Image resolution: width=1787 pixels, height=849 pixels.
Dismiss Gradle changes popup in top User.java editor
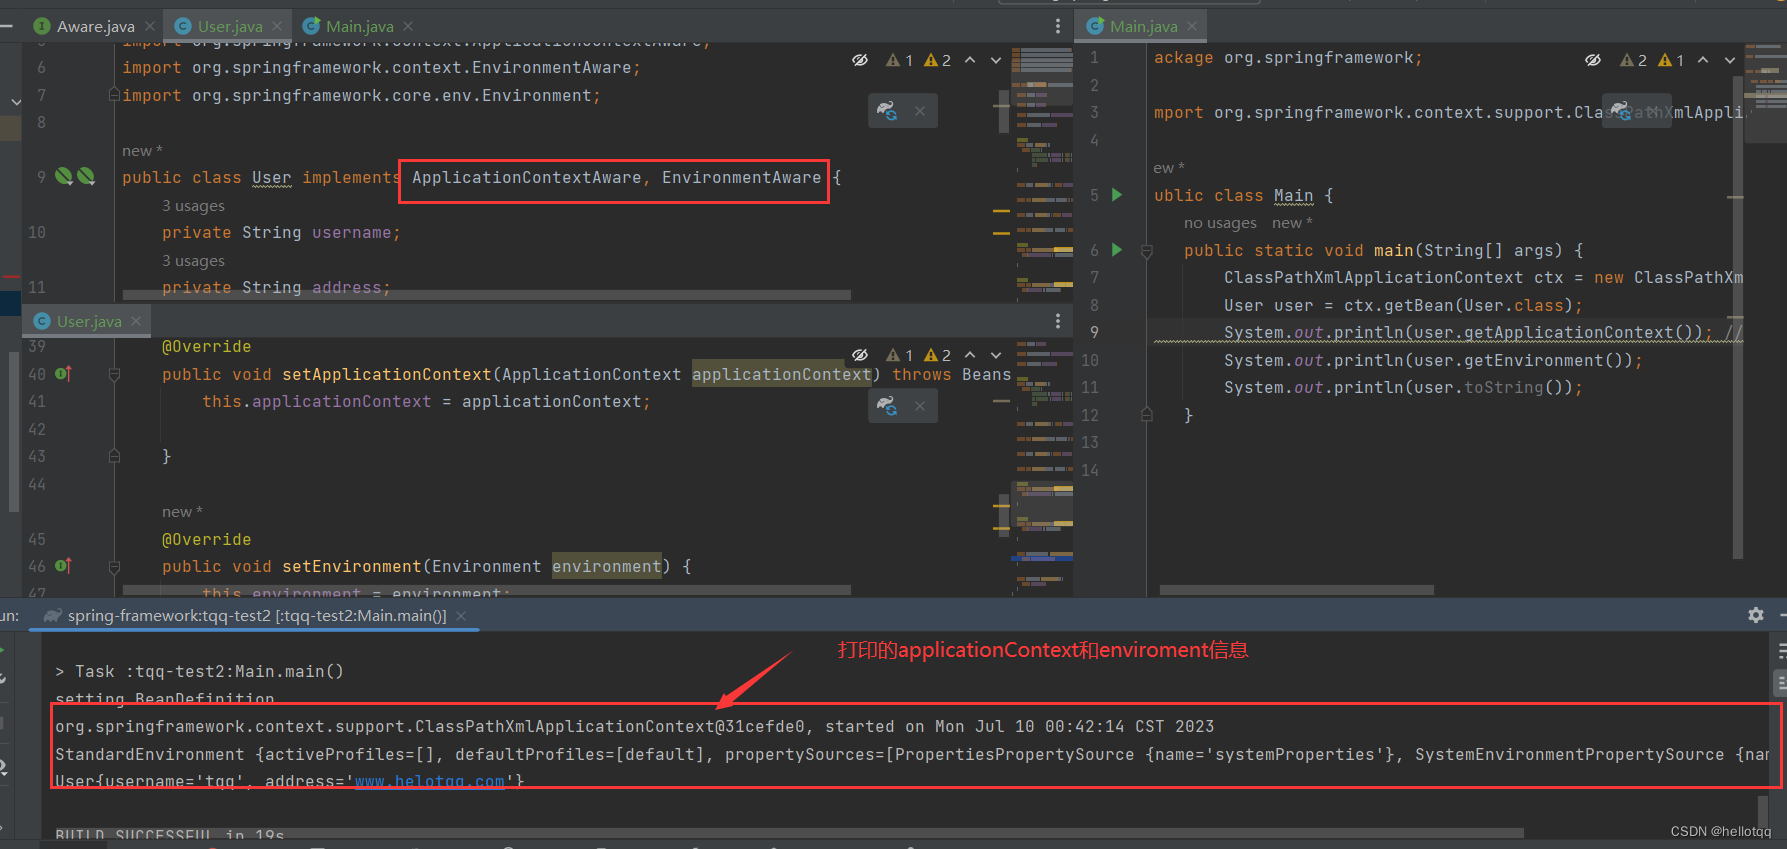coord(920,111)
